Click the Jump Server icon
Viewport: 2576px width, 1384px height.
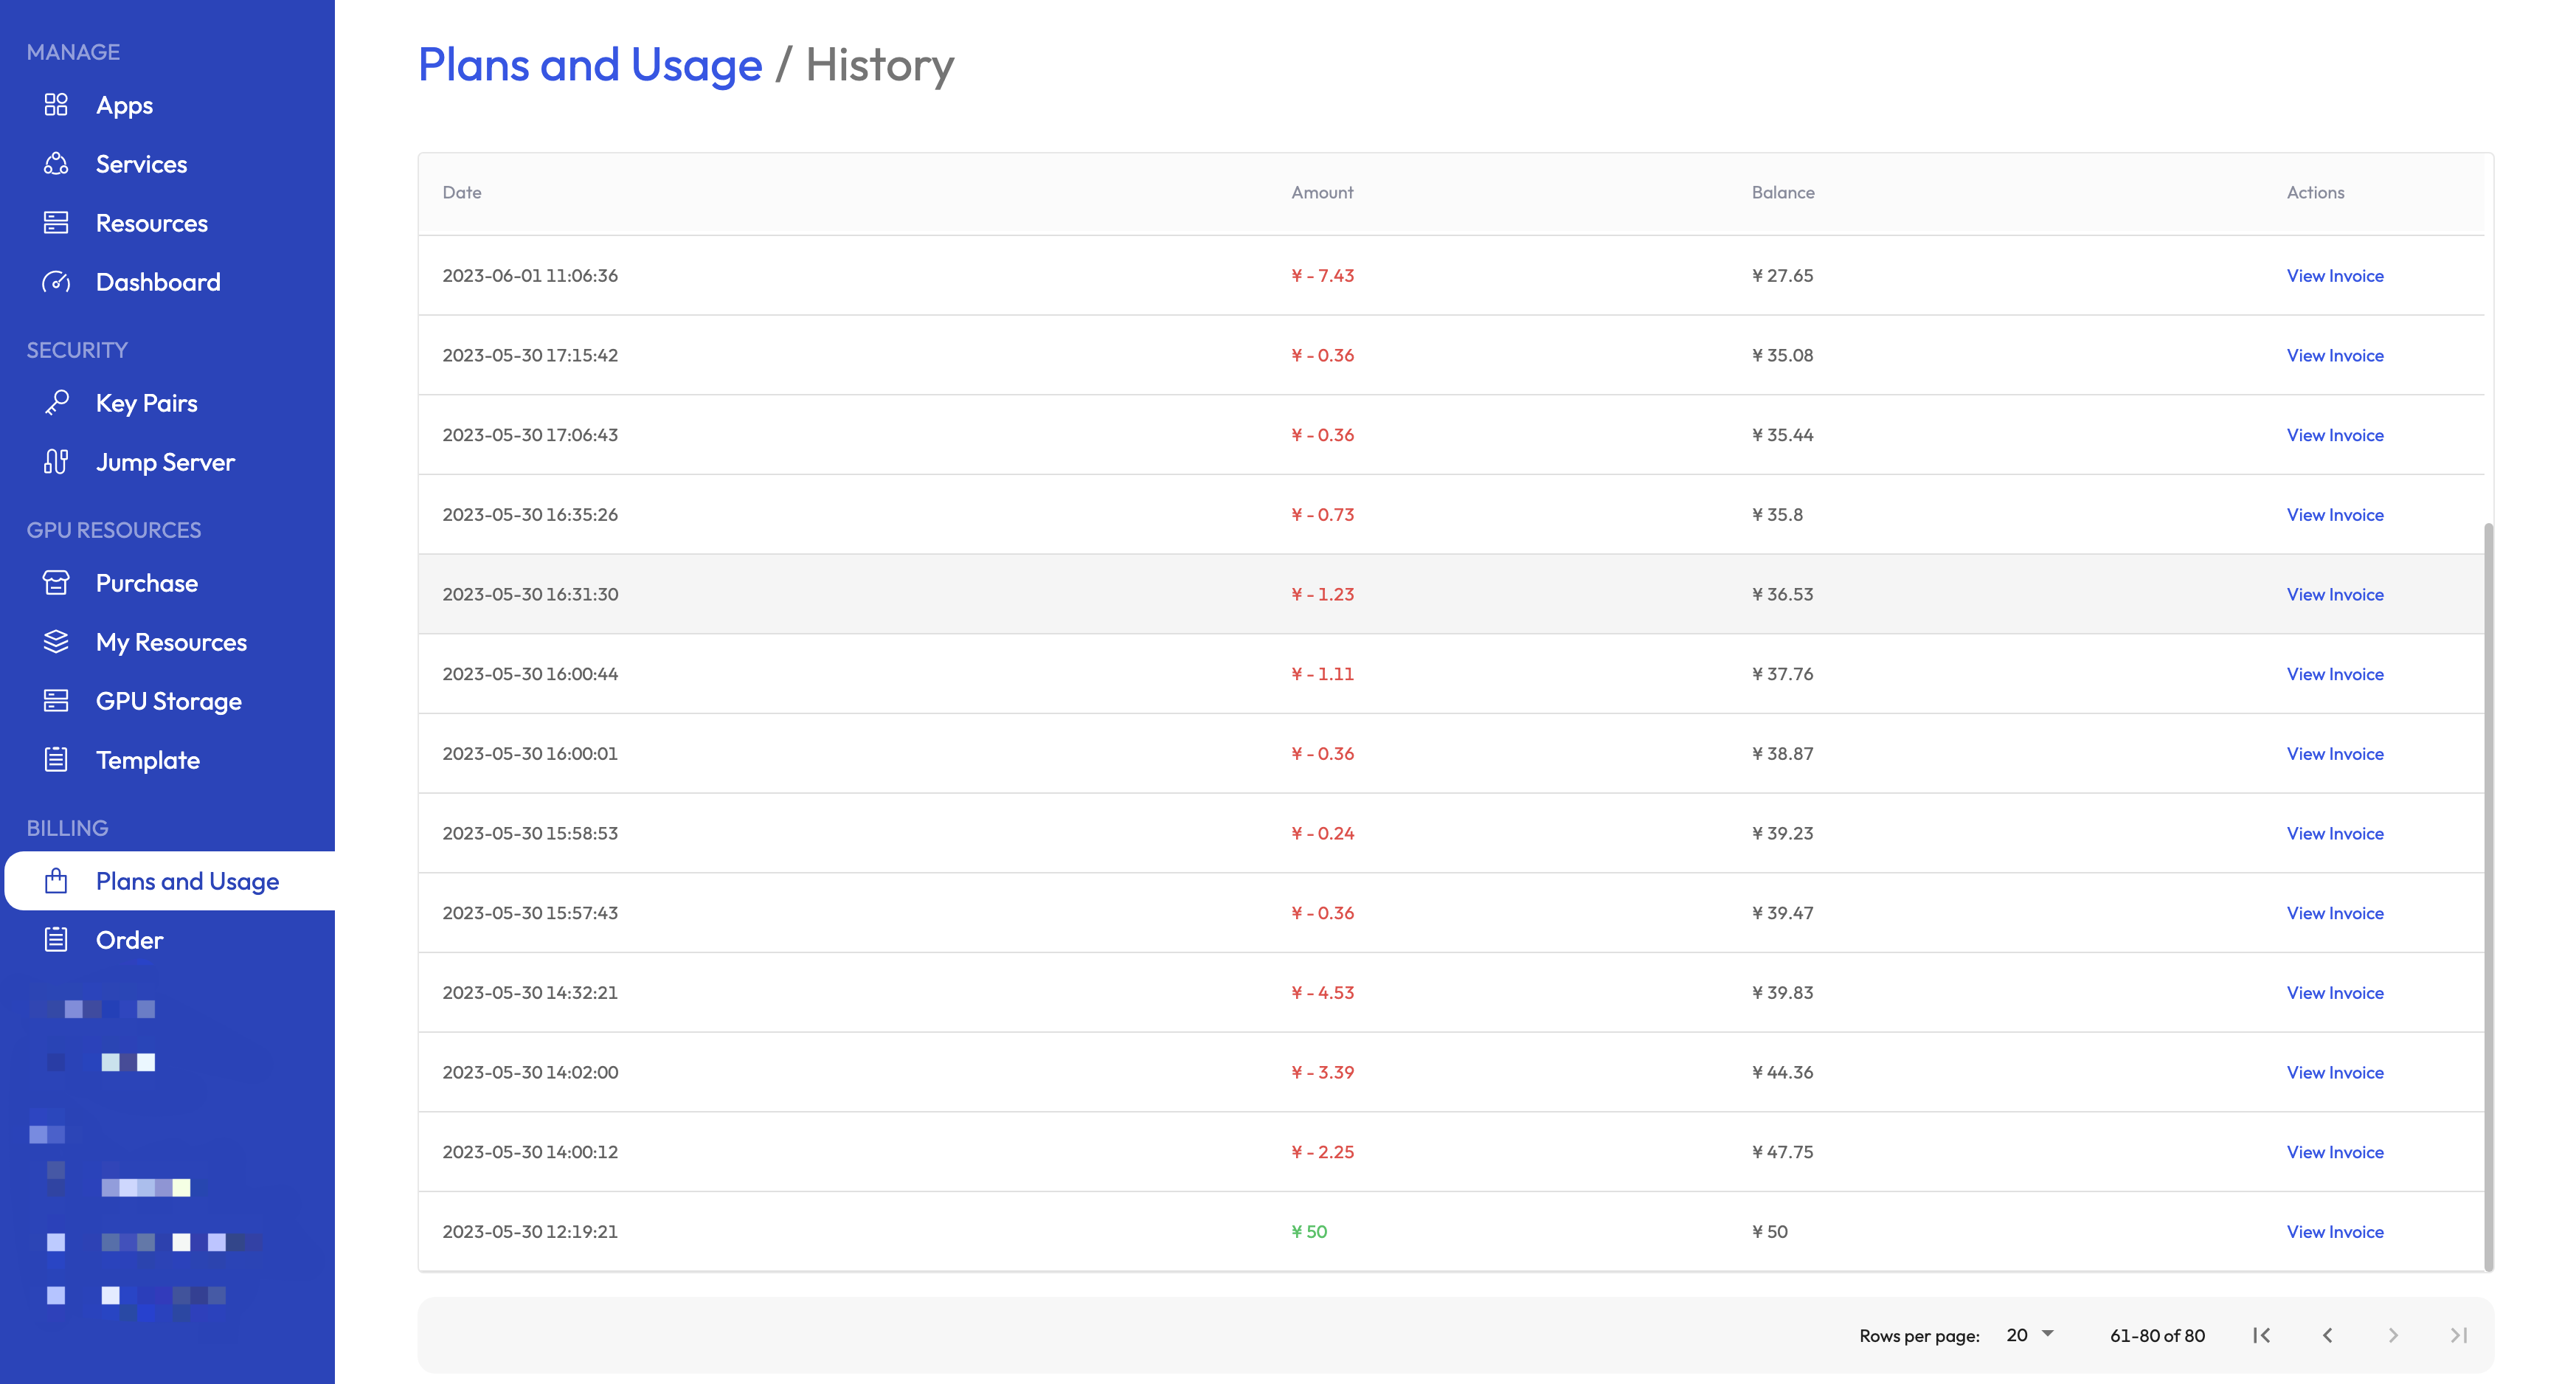(x=56, y=462)
